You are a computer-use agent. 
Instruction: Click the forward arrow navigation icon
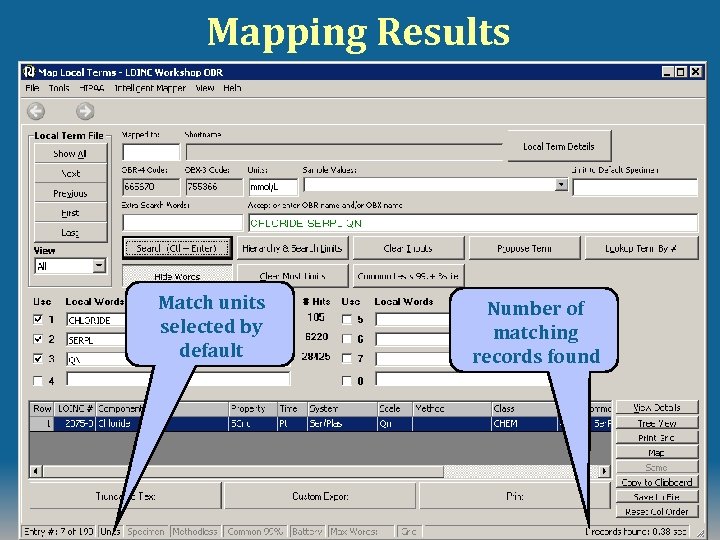(x=85, y=111)
